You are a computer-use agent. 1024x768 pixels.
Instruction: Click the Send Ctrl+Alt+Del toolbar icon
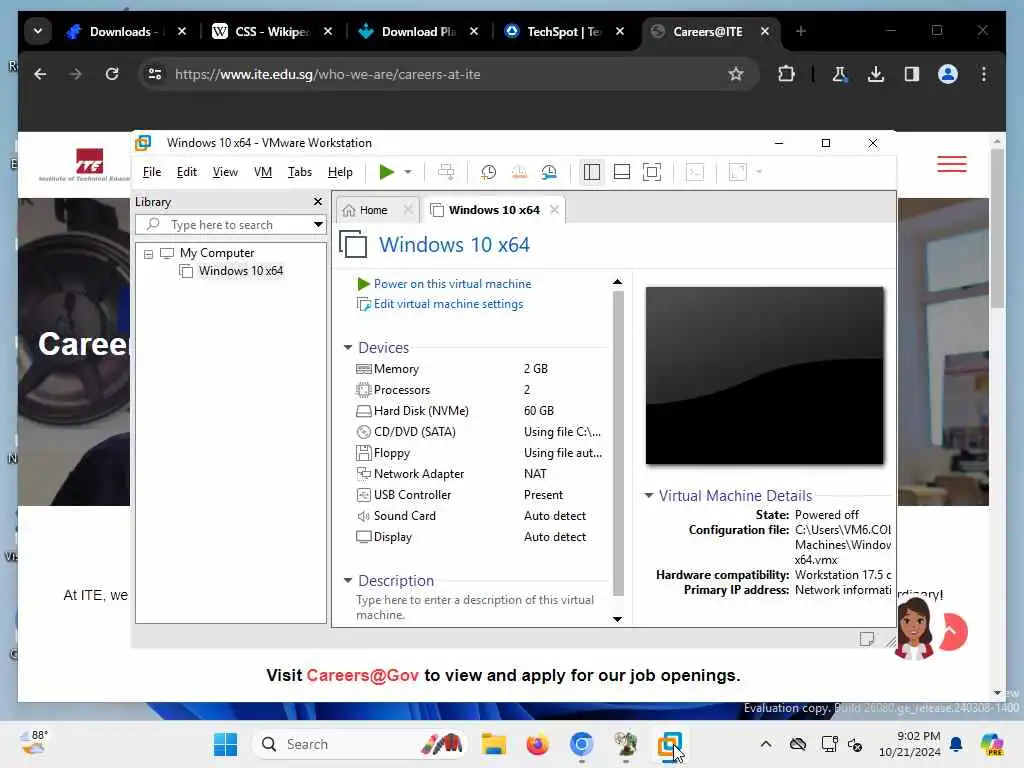click(x=446, y=172)
